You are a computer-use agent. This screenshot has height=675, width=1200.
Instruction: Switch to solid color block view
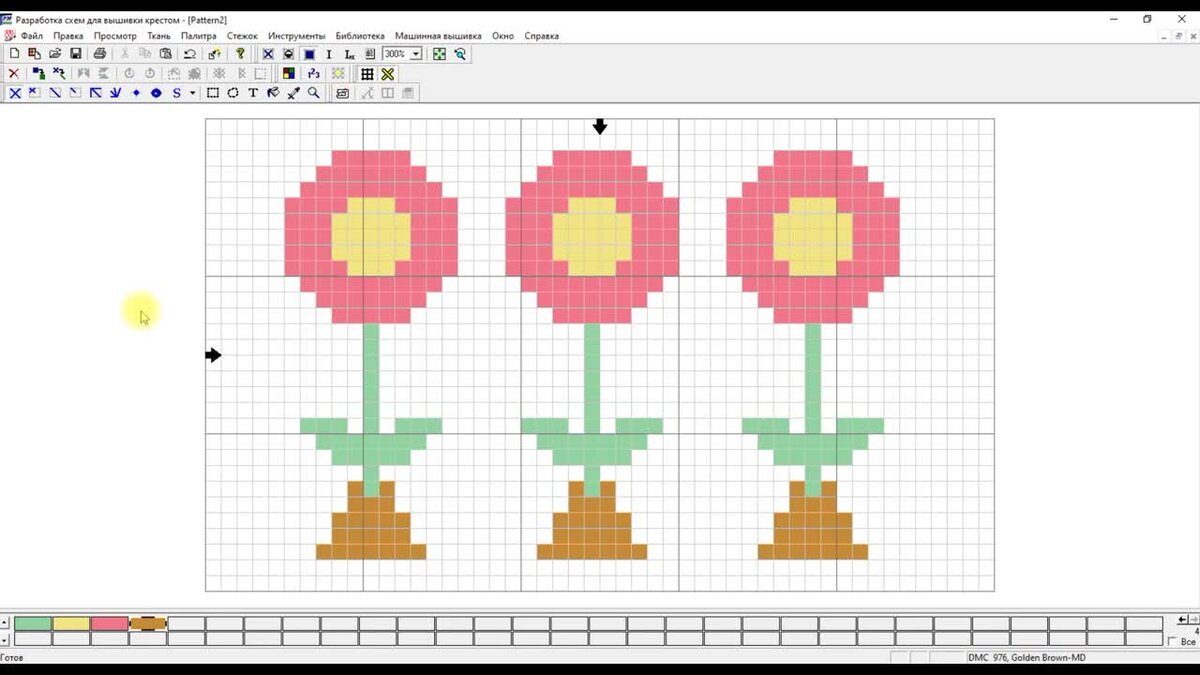pyautogui.click(x=309, y=54)
